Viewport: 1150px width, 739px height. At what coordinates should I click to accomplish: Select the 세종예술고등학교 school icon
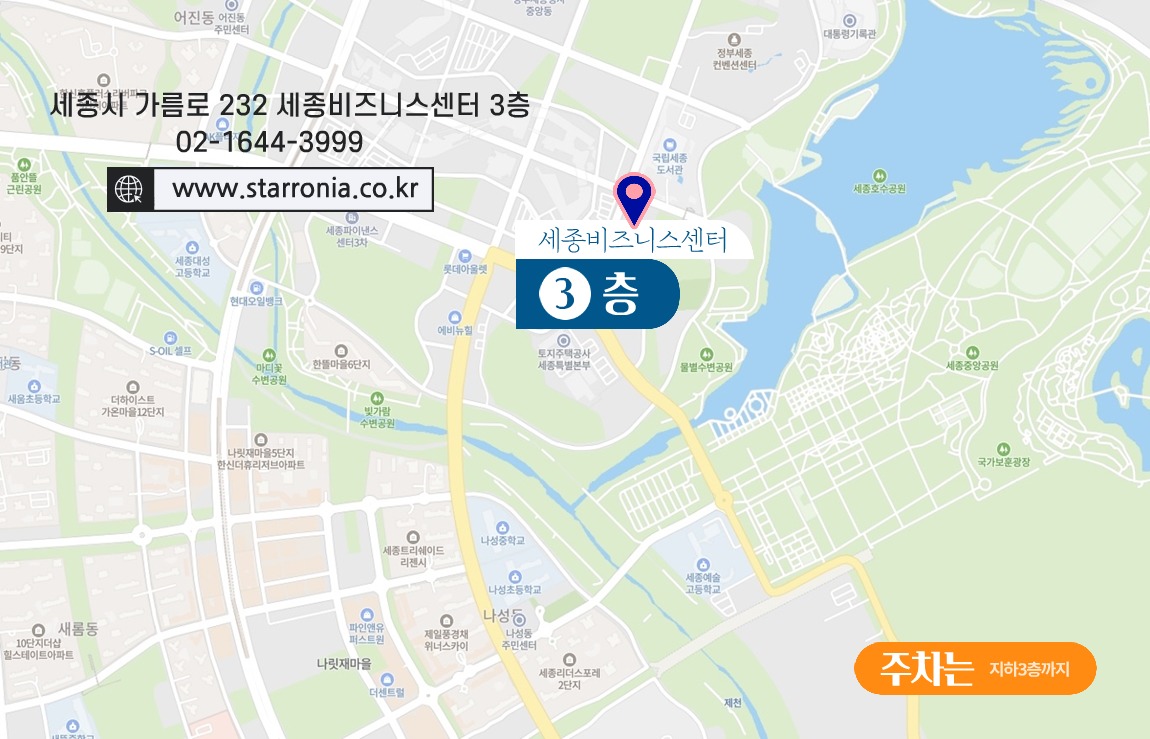click(703, 565)
